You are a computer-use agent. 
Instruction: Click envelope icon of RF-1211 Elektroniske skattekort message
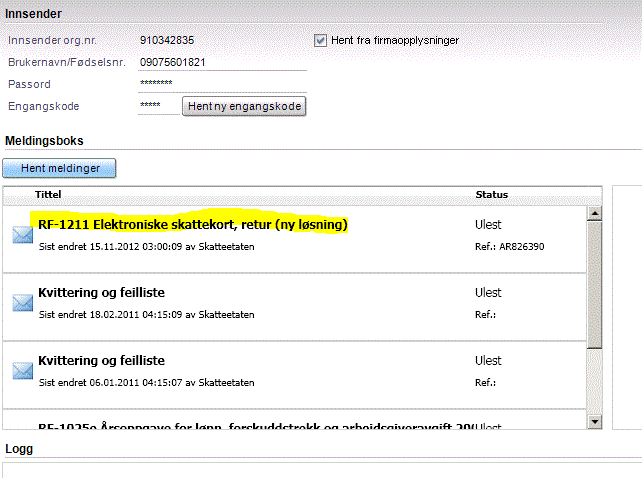23,235
